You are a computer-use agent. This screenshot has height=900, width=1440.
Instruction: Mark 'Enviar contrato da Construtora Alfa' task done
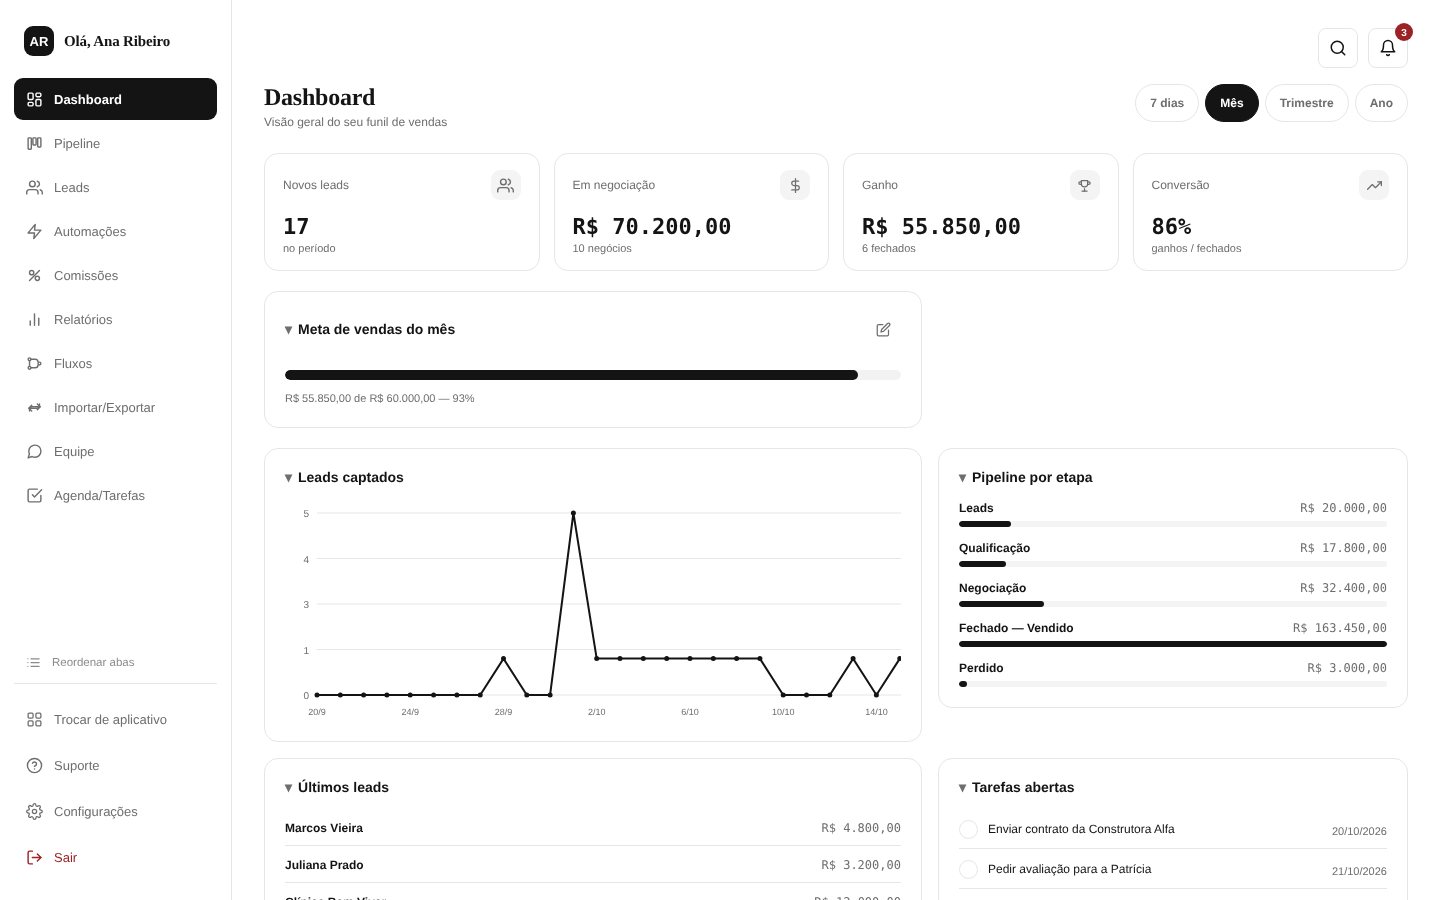(968, 829)
